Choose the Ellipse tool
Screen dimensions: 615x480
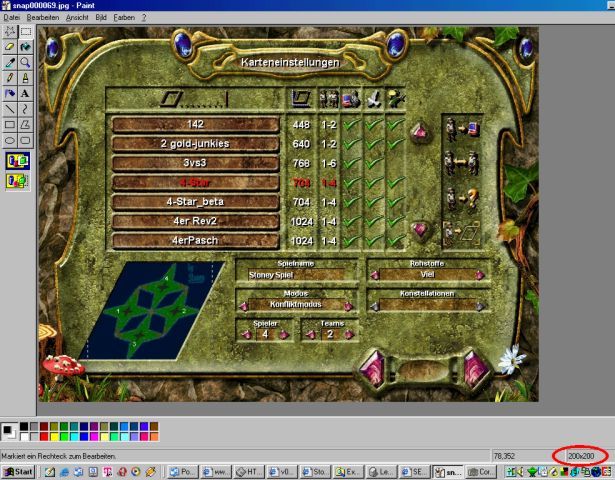[10, 140]
